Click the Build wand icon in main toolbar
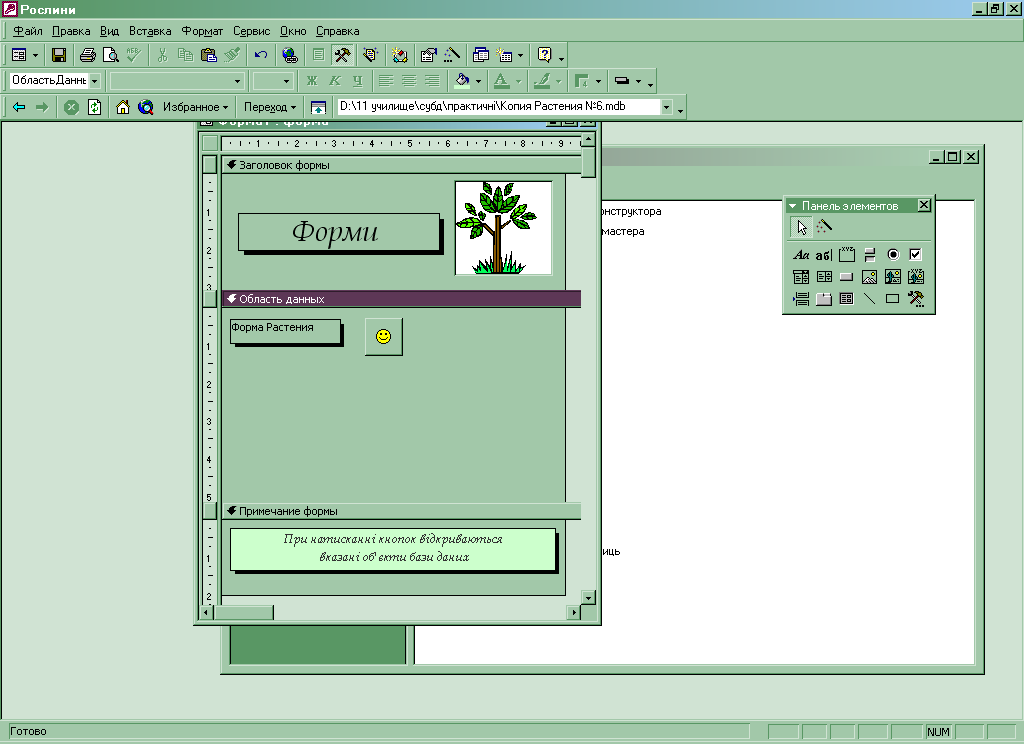This screenshot has width=1024, height=744. (452, 56)
